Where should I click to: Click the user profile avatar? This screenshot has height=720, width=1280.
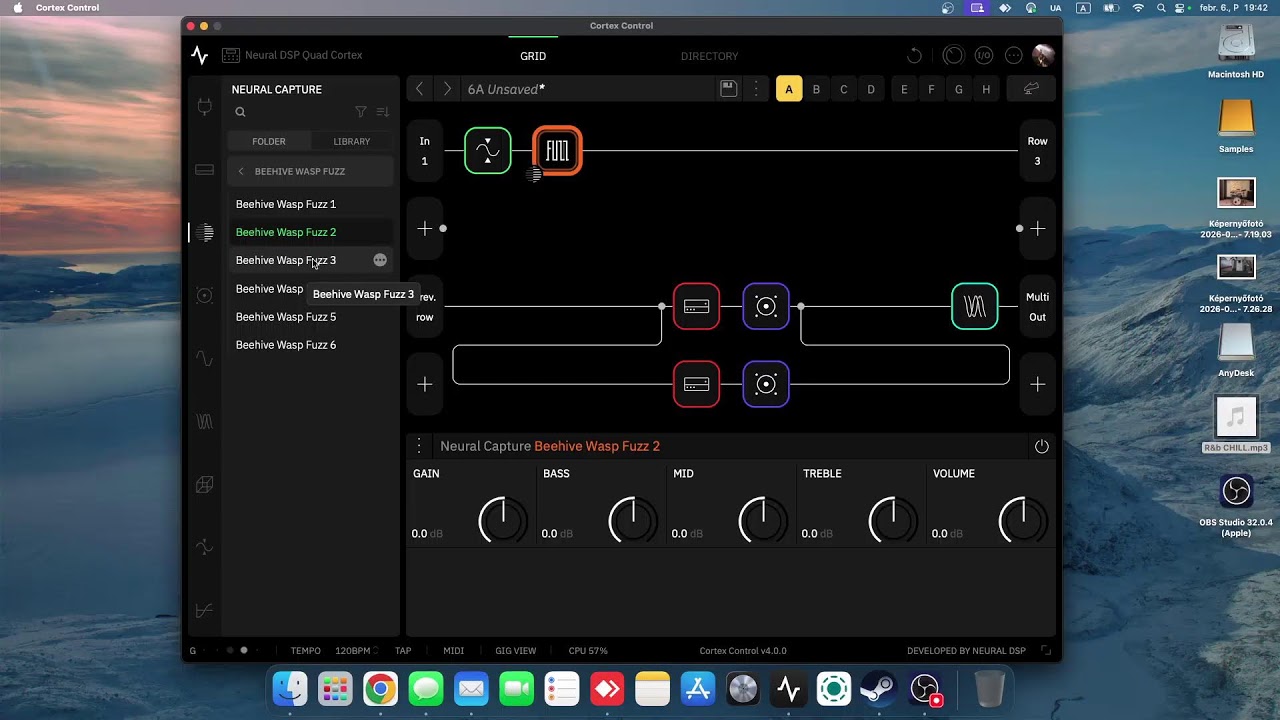pos(1043,56)
